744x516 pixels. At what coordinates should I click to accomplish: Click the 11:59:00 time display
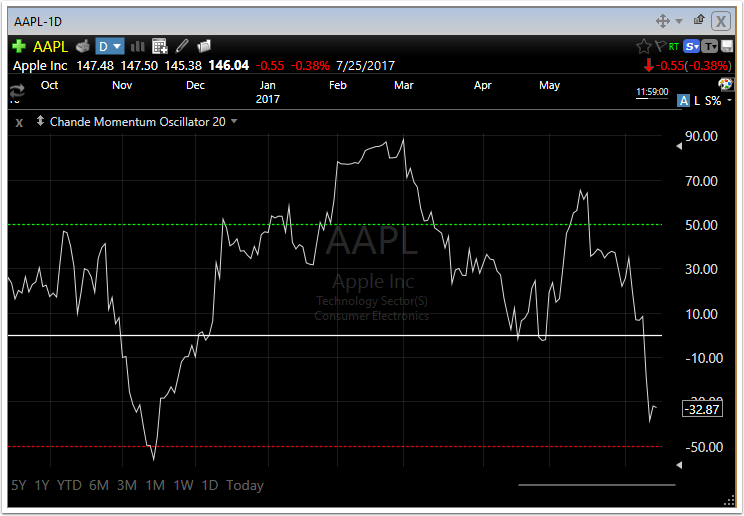[x=652, y=92]
